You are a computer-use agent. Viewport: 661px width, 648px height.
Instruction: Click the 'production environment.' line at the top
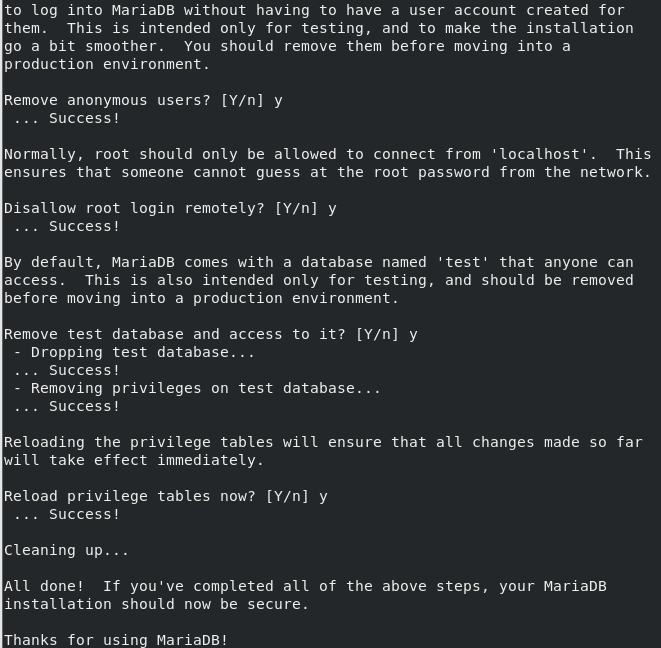coord(107,65)
